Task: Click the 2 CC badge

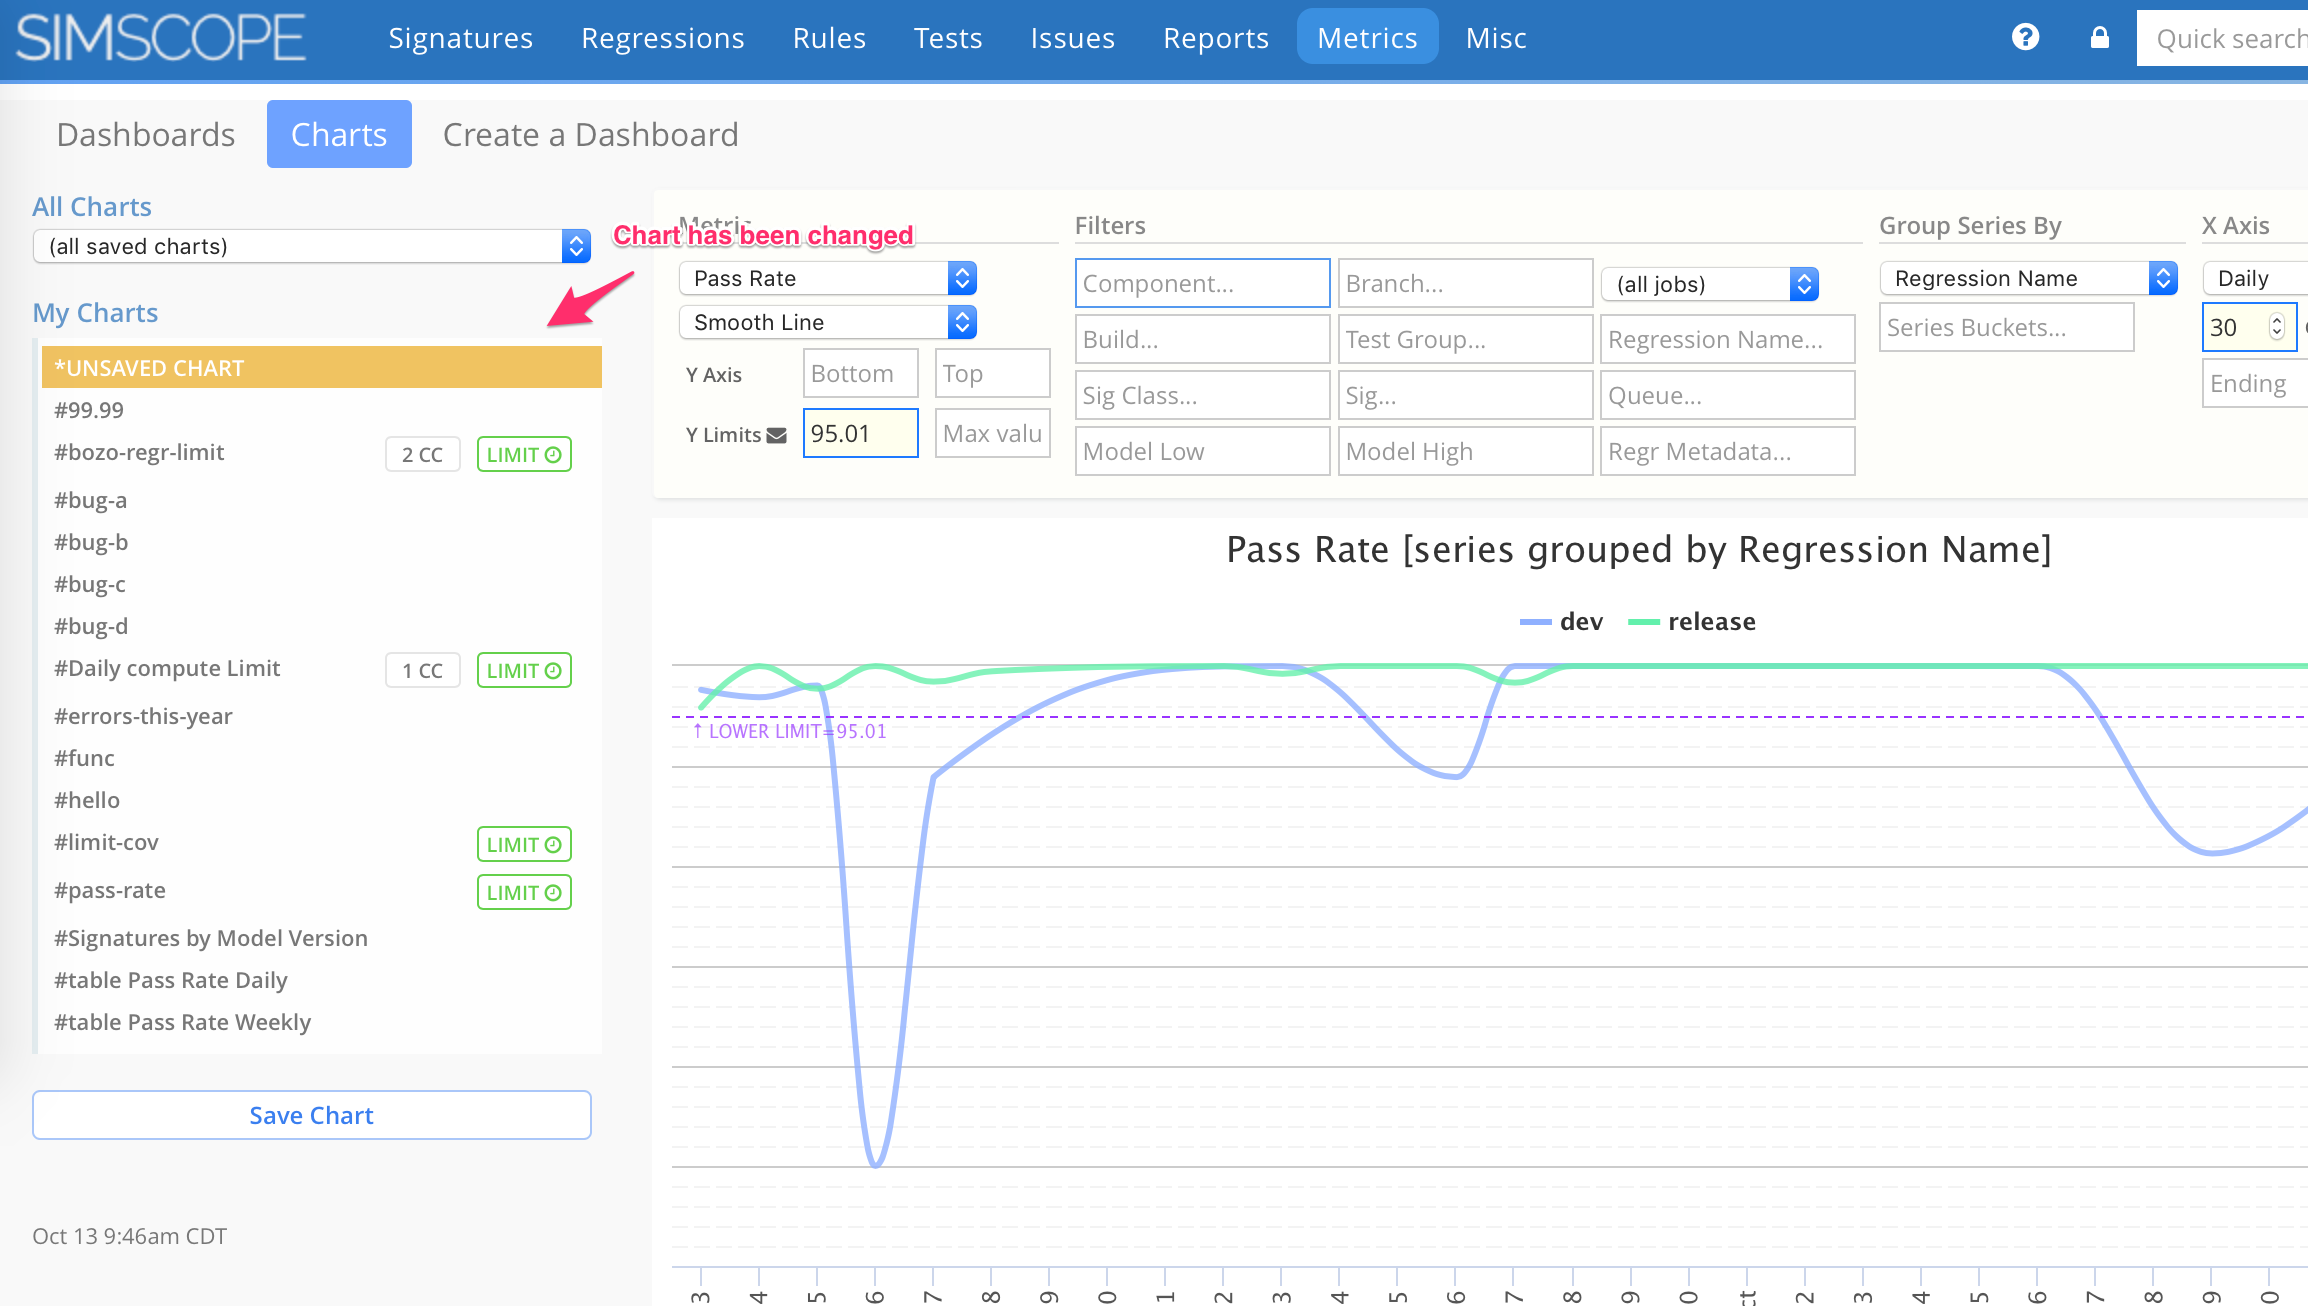Action: click(422, 454)
